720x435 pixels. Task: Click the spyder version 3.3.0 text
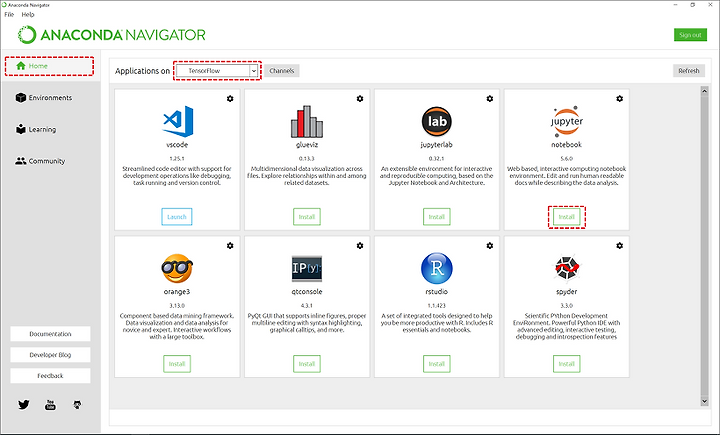[x=567, y=305]
